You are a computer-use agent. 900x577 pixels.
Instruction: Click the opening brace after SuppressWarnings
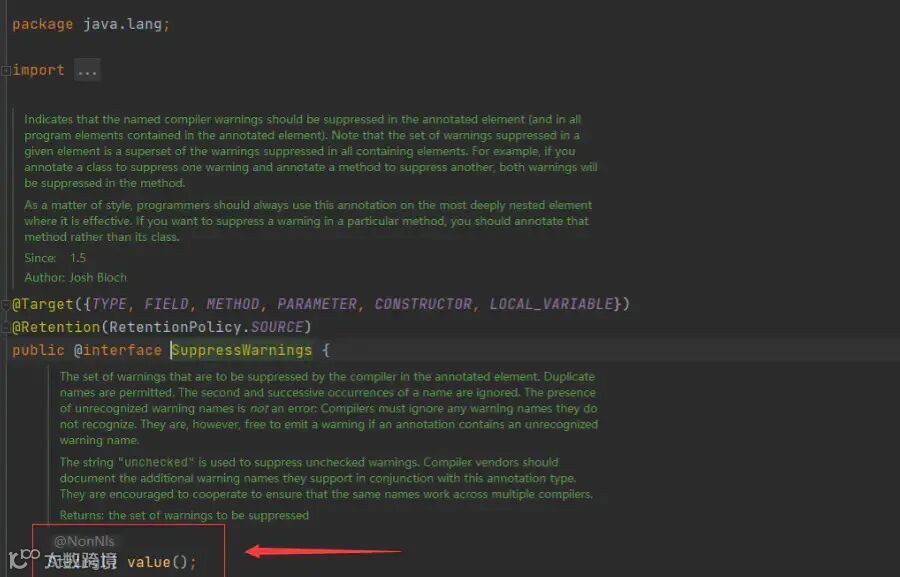tap(326, 350)
